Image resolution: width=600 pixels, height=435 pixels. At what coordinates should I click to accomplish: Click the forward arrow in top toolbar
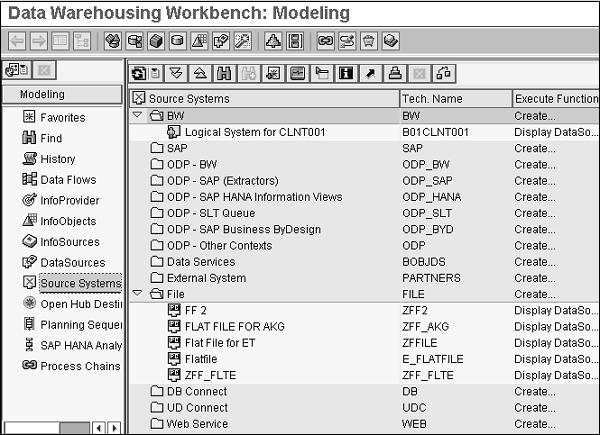pos(38,41)
